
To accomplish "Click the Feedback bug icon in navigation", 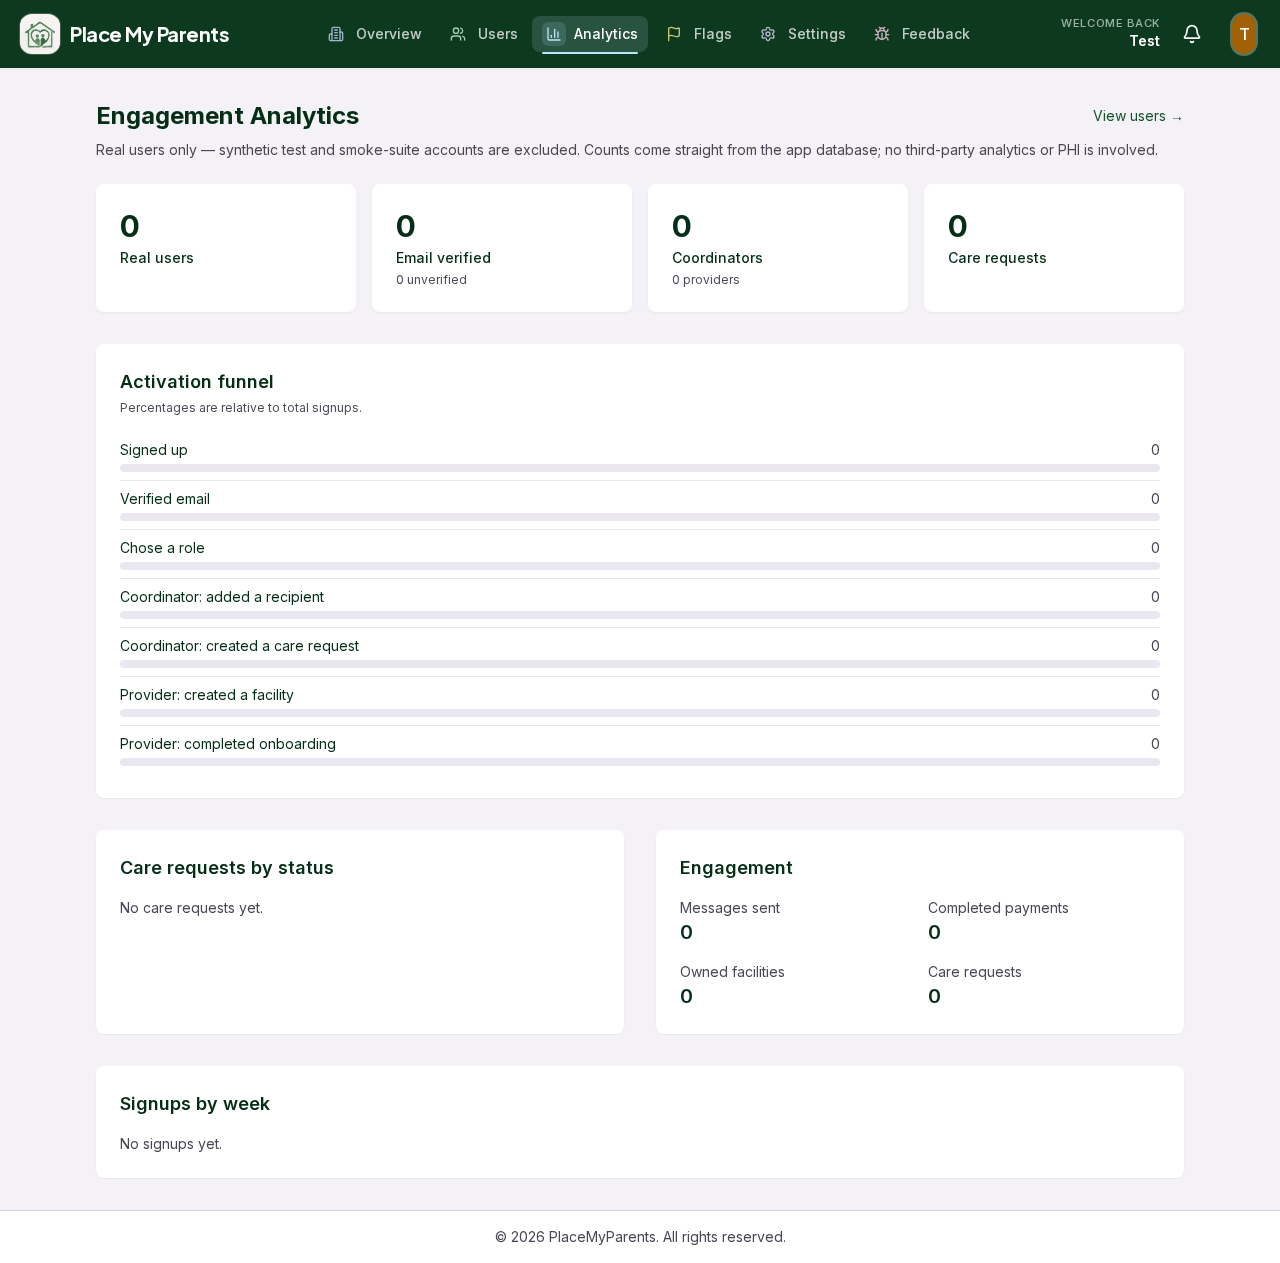I will click(882, 34).
